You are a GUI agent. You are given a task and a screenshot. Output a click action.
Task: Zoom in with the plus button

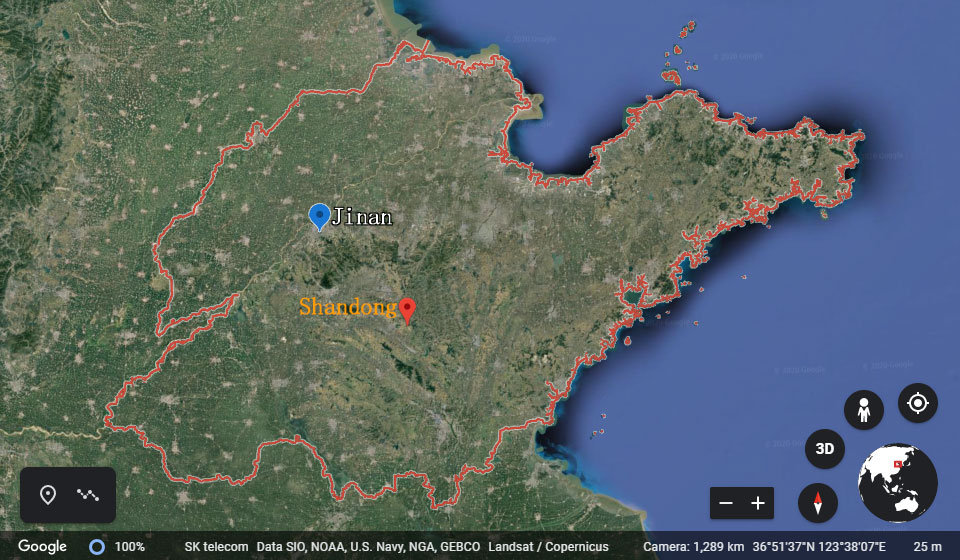(x=758, y=503)
